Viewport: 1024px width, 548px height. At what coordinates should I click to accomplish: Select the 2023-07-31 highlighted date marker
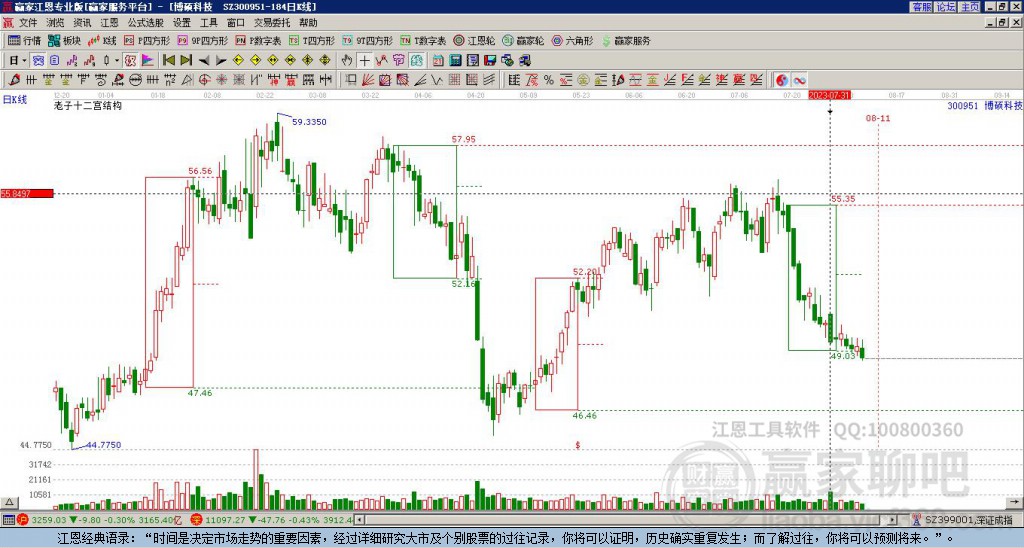tap(830, 95)
